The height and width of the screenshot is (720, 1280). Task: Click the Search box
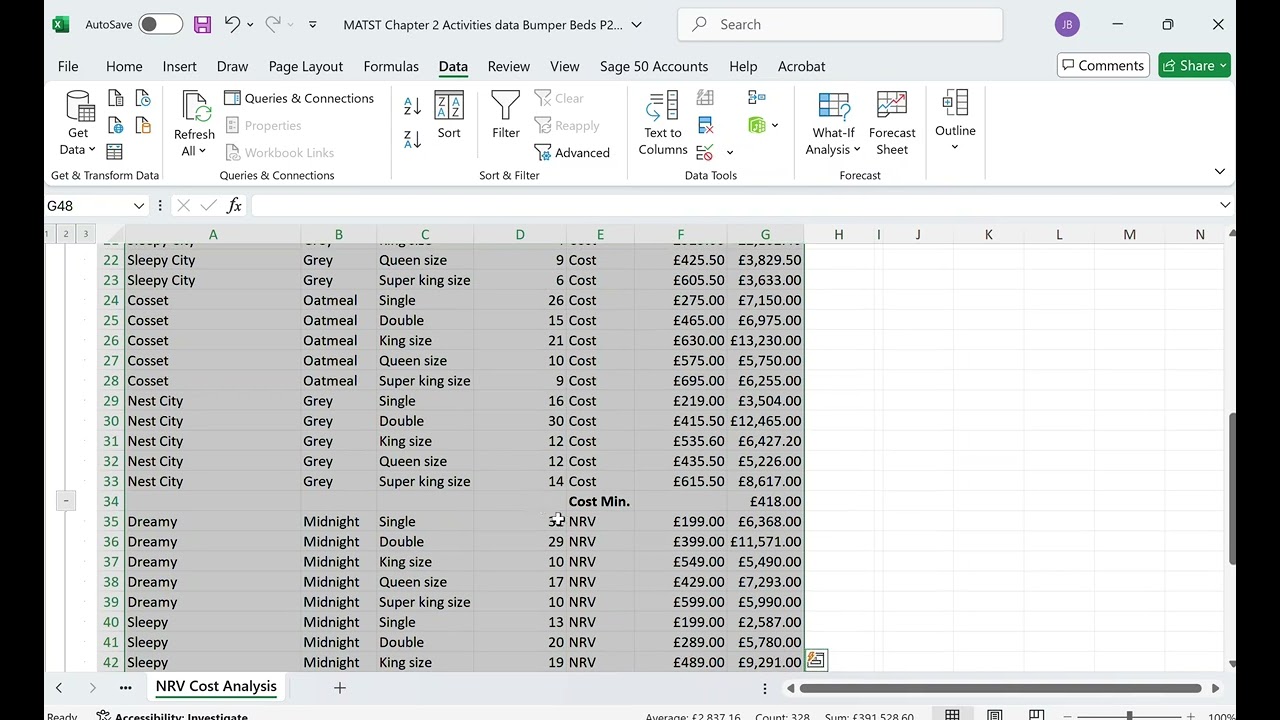tap(840, 24)
